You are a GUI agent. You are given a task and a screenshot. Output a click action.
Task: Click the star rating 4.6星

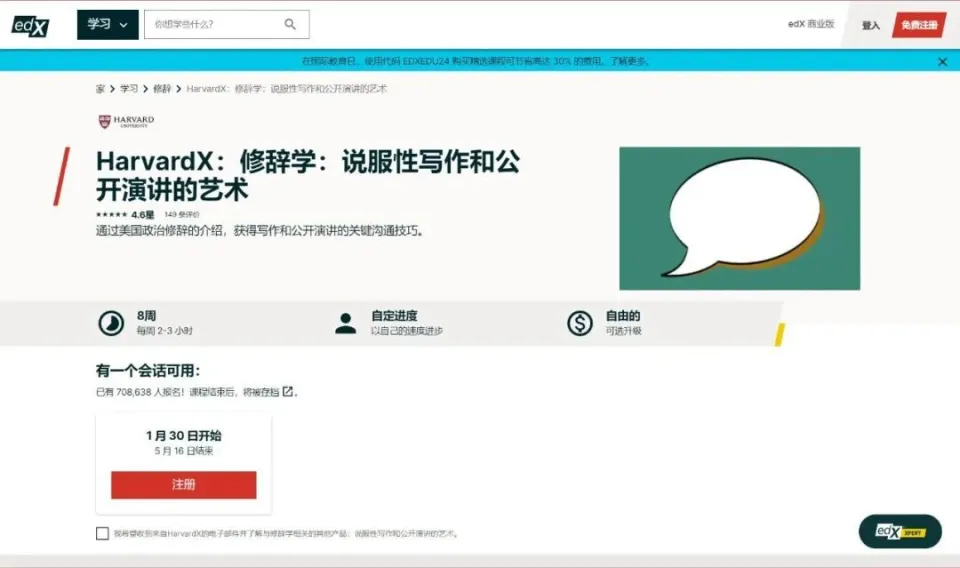click(125, 215)
